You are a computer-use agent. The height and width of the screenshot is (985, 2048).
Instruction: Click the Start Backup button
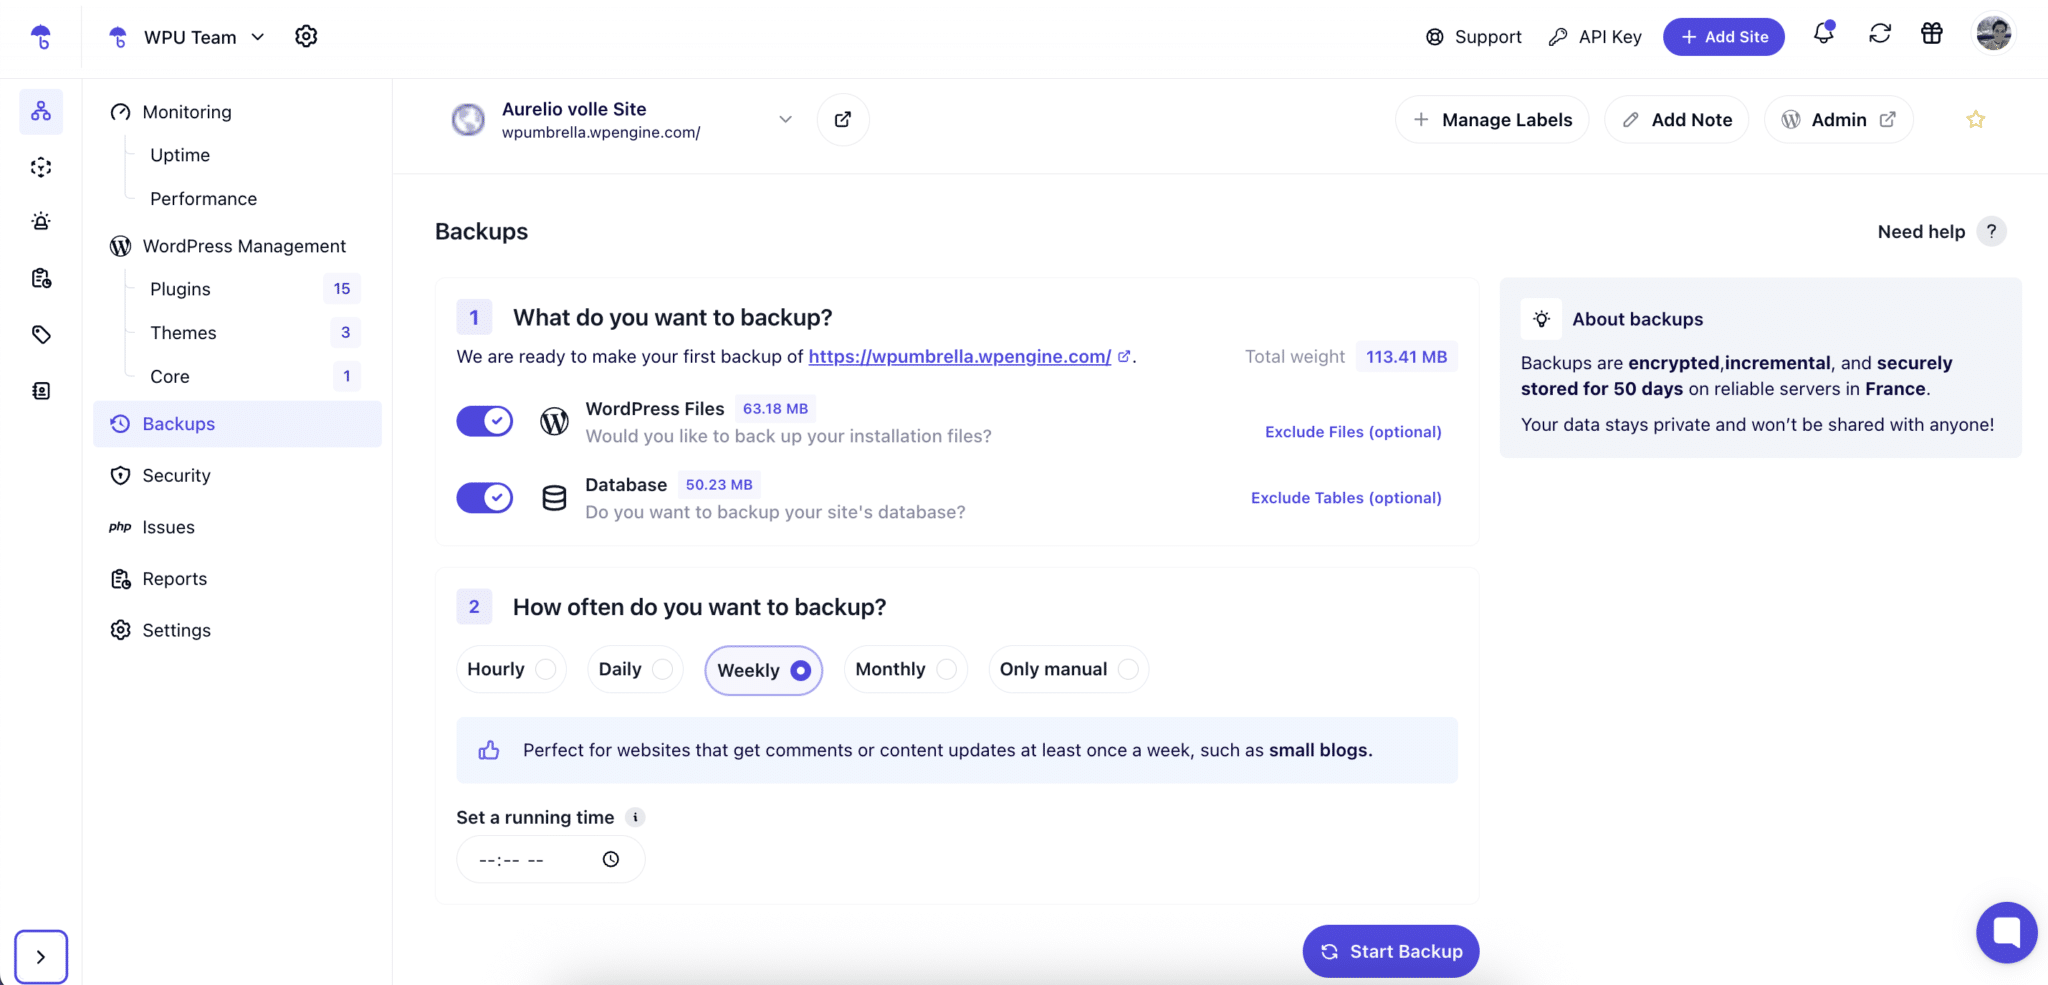click(x=1390, y=951)
